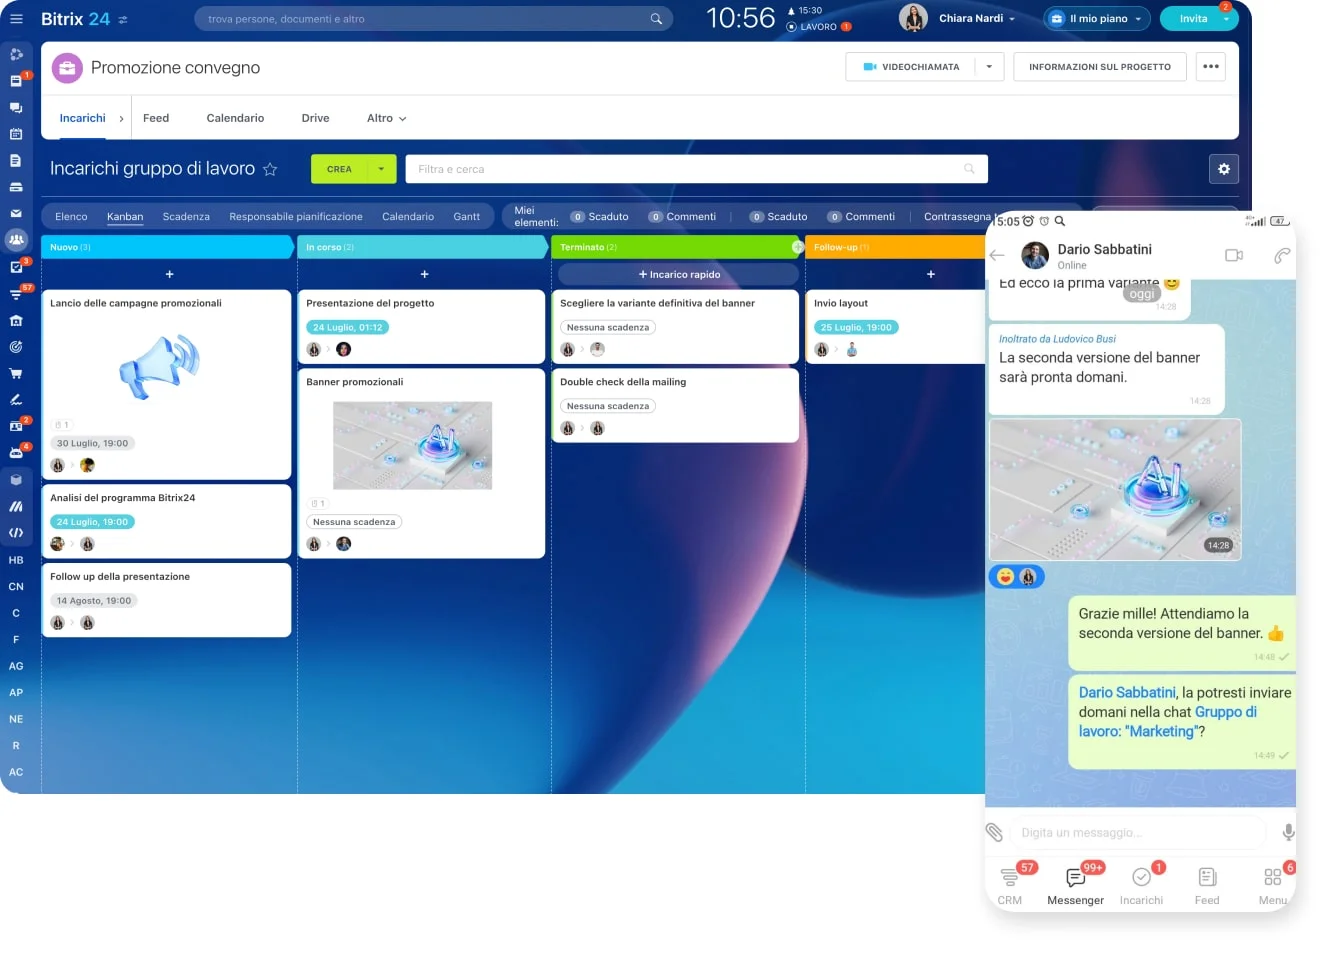The height and width of the screenshot is (960, 1344).
Task: Click the Invita button
Action: coord(1192,19)
